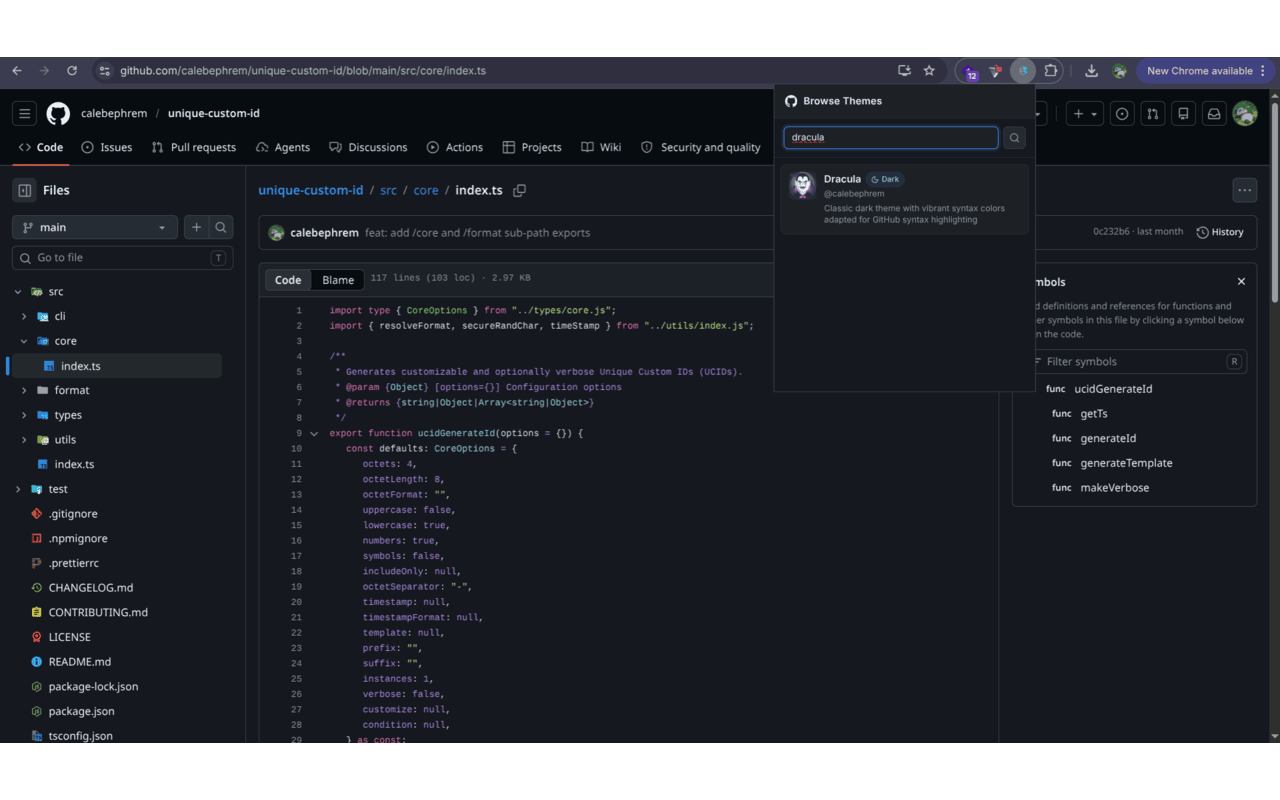Open the Issues tab
1280x800 pixels.
click(107, 147)
